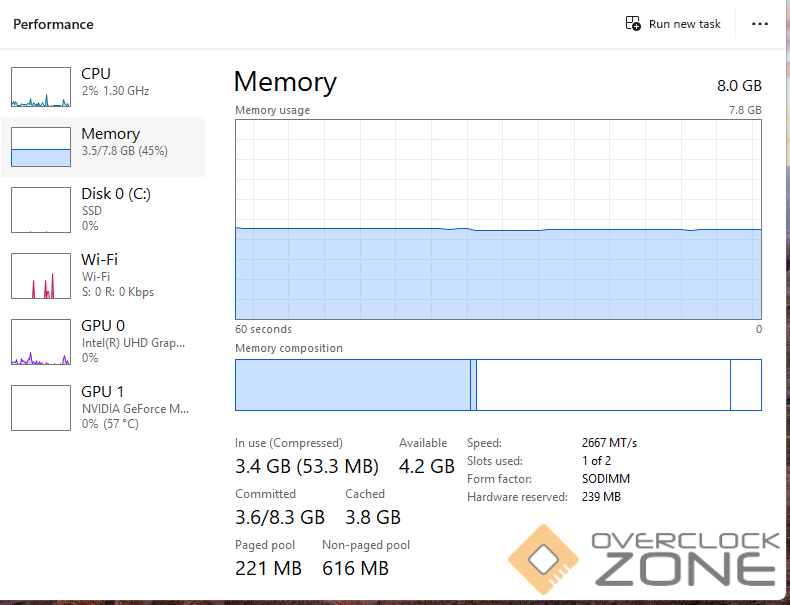This screenshot has height=605, width=790.
Task: Click the Disk 0 (C:) graph thumbnail
Action: pos(41,209)
